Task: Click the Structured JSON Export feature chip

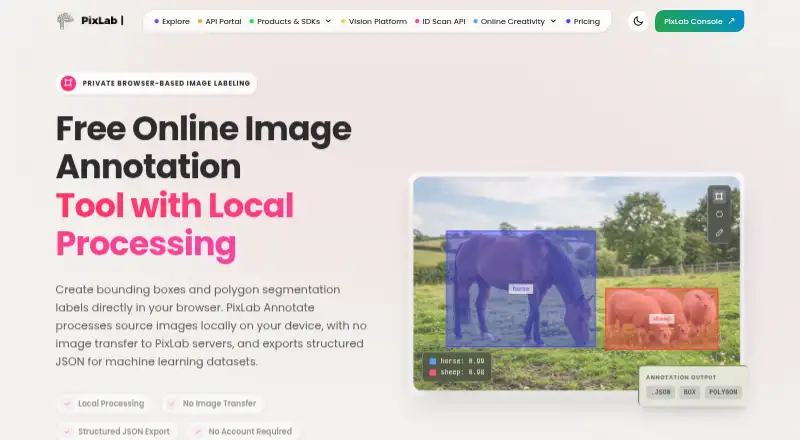Action: 117,431
